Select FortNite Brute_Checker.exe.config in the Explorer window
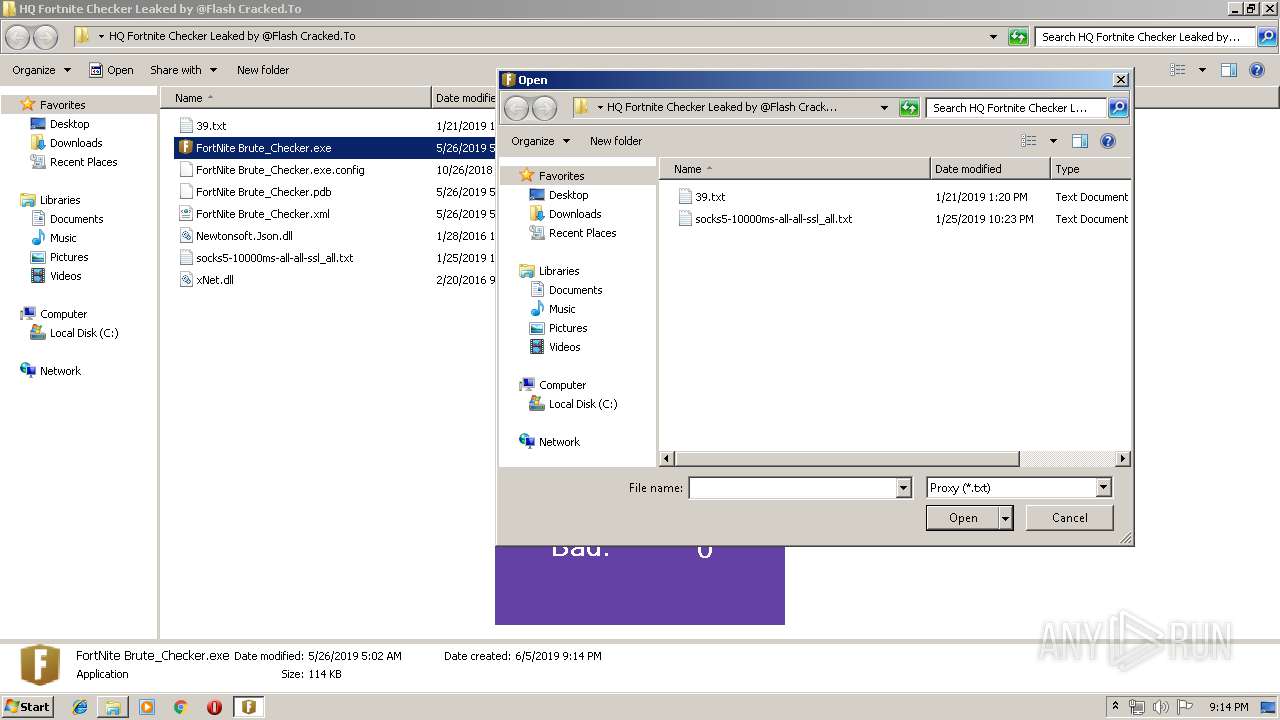The height and width of the screenshot is (720, 1280). point(271,170)
